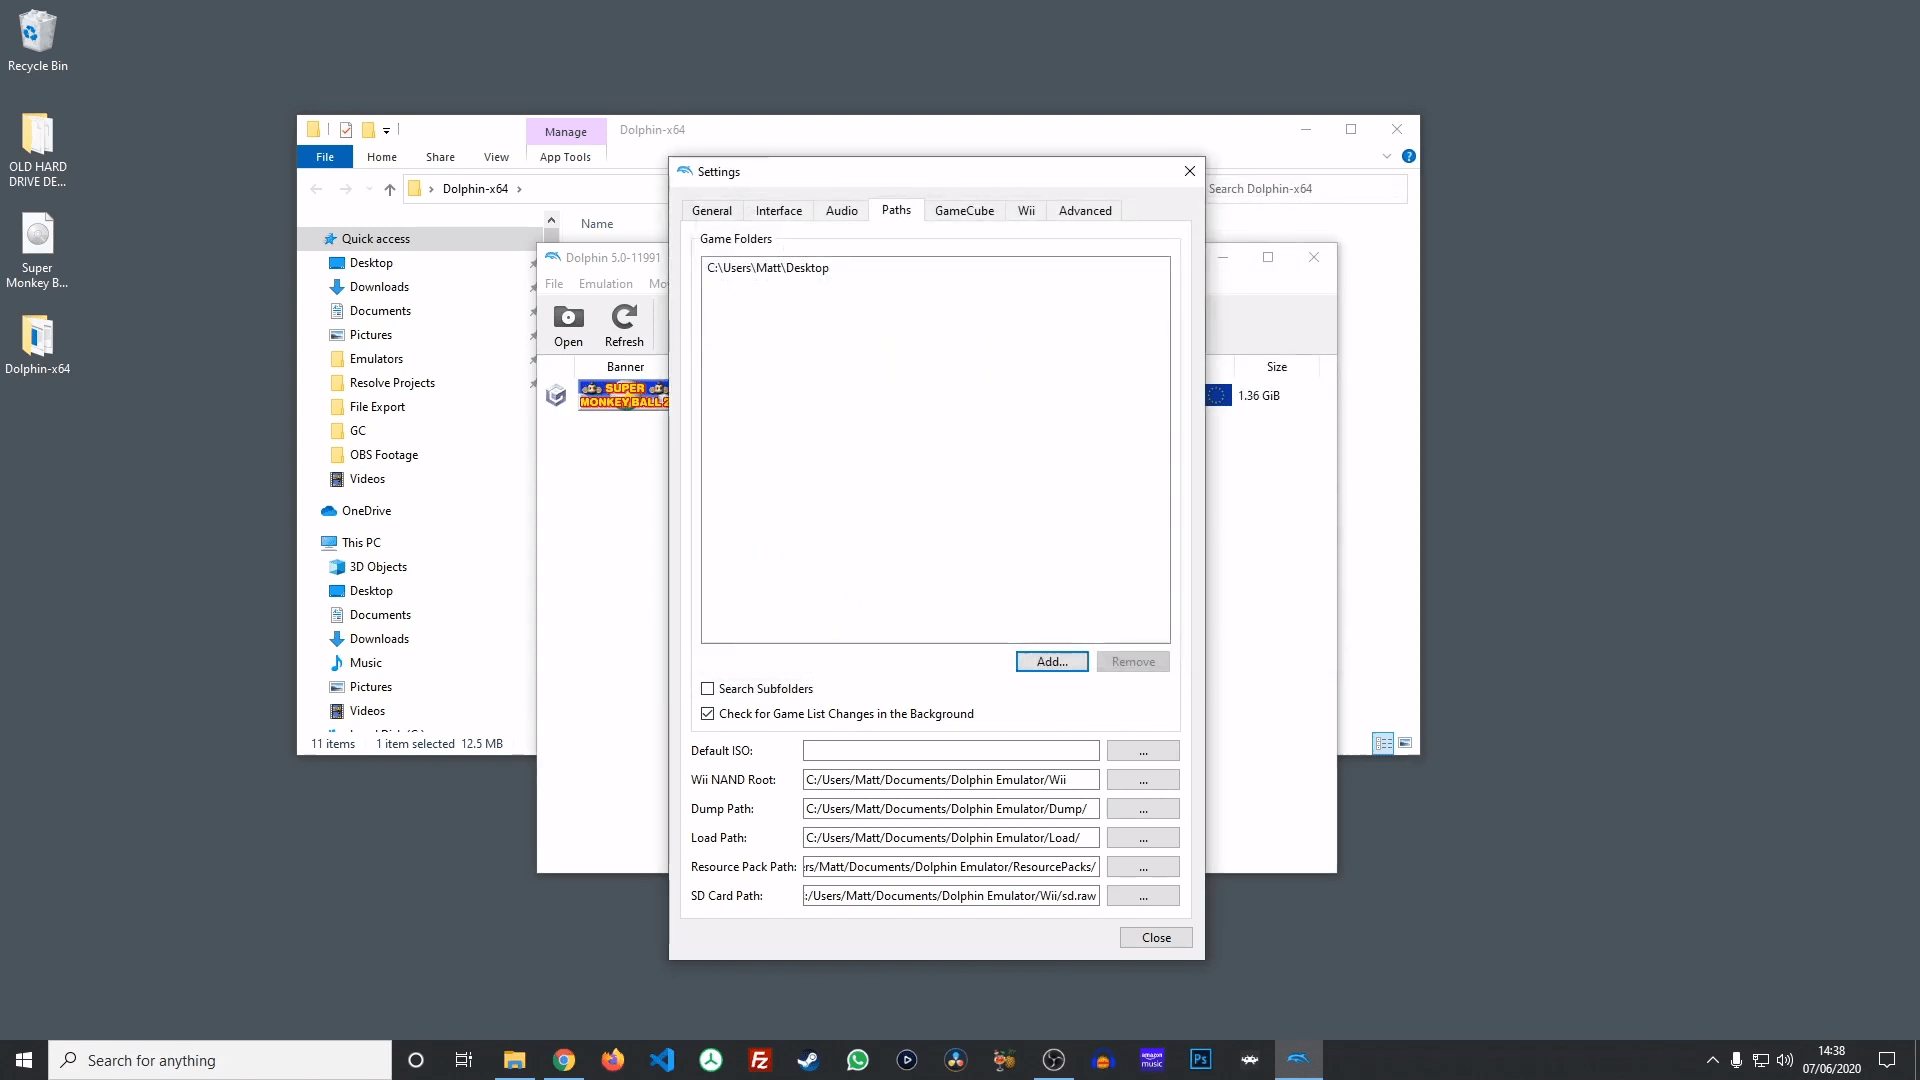Expand the This PC tree item
The width and height of the screenshot is (1920, 1080).
click(311, 542)
